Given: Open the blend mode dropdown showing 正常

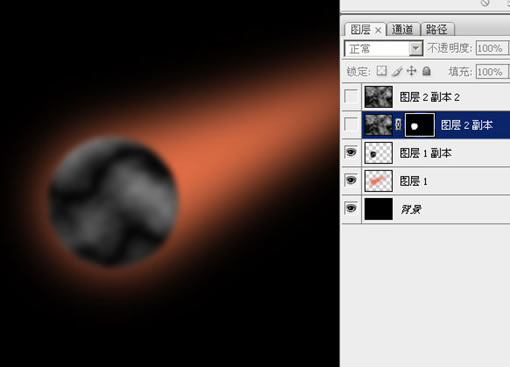Looking at the screenshot, I should [384, 49].
